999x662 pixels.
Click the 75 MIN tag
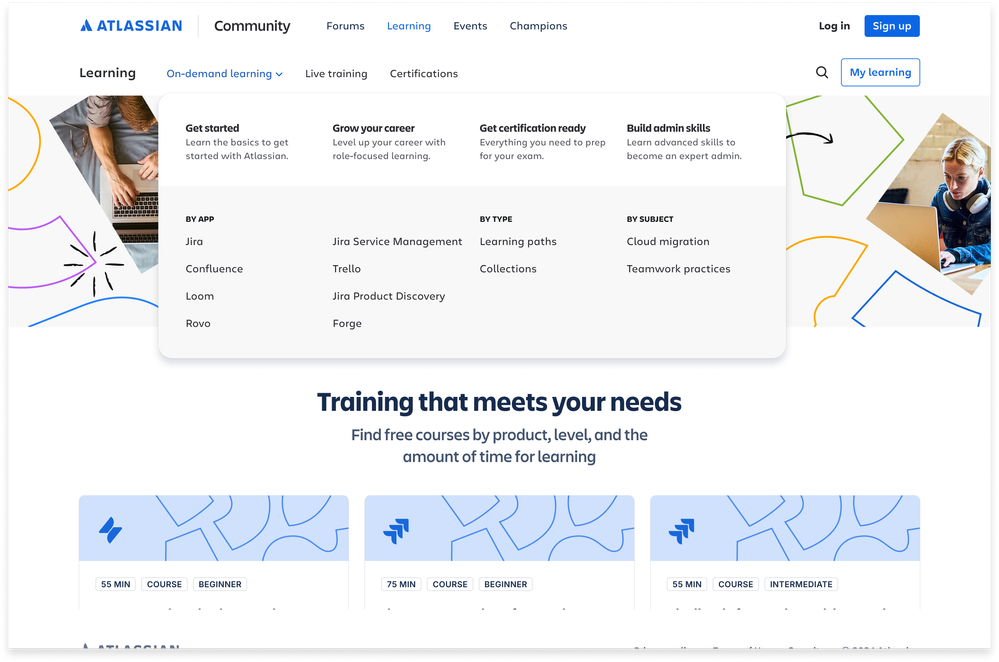401,584
